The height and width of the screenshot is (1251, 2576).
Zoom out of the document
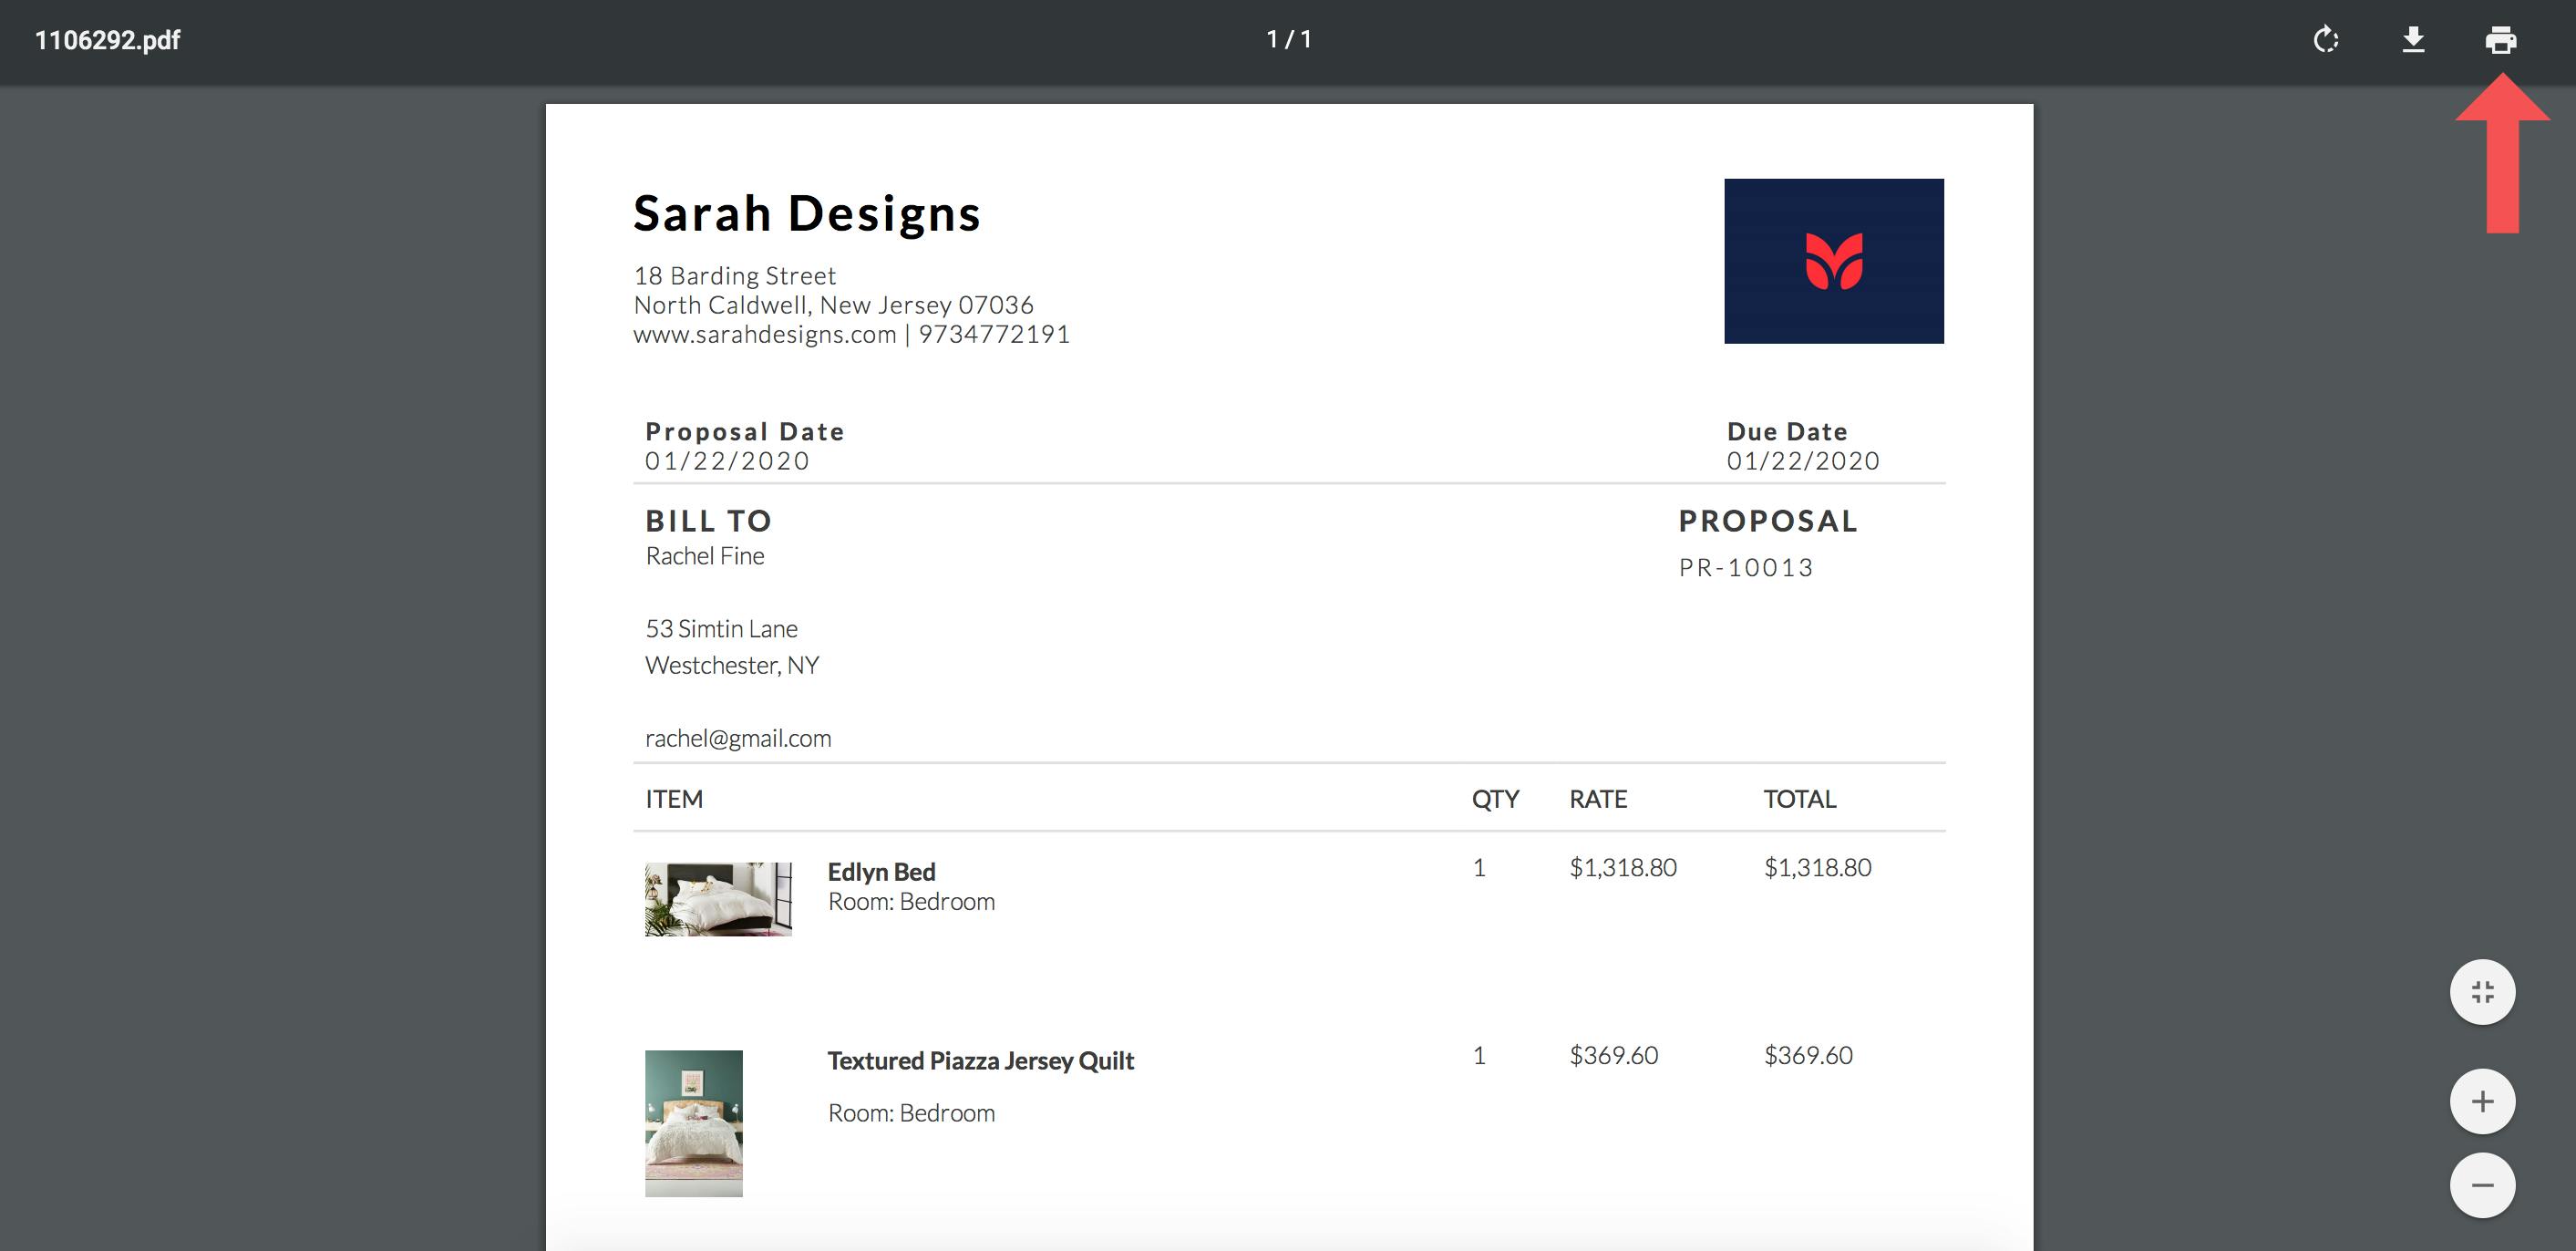tap(2482, 1185)
